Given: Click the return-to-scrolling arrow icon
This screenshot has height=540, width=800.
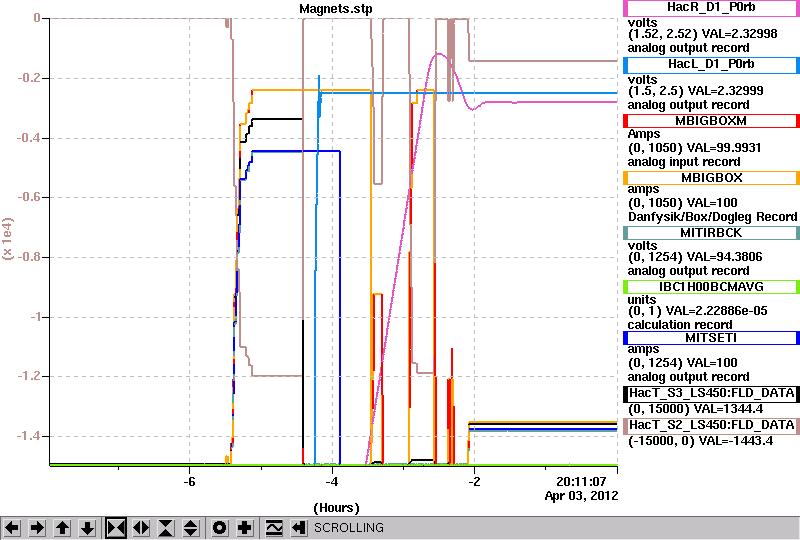Looking at the screenshot, I should [299, 528].
